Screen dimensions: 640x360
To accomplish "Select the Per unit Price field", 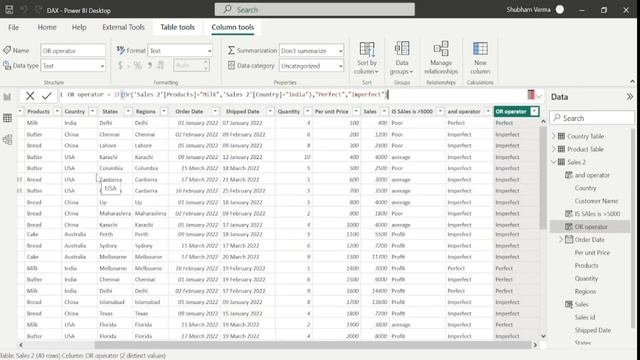I will [592, 253].
